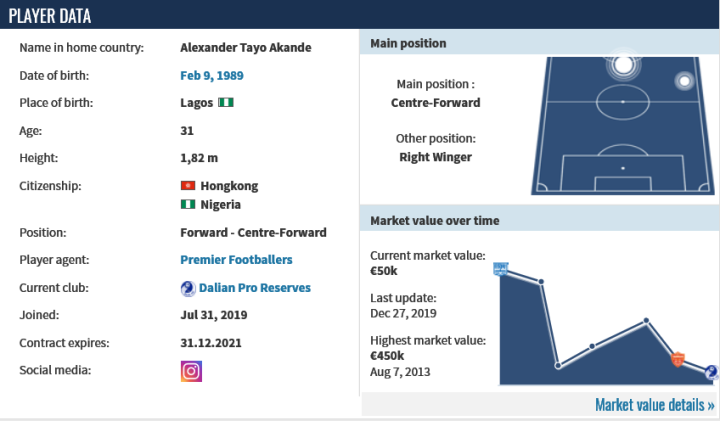This screenshot has height=421, width=720.
Task: Click the blue club crest at chart end
Action: 710,373
